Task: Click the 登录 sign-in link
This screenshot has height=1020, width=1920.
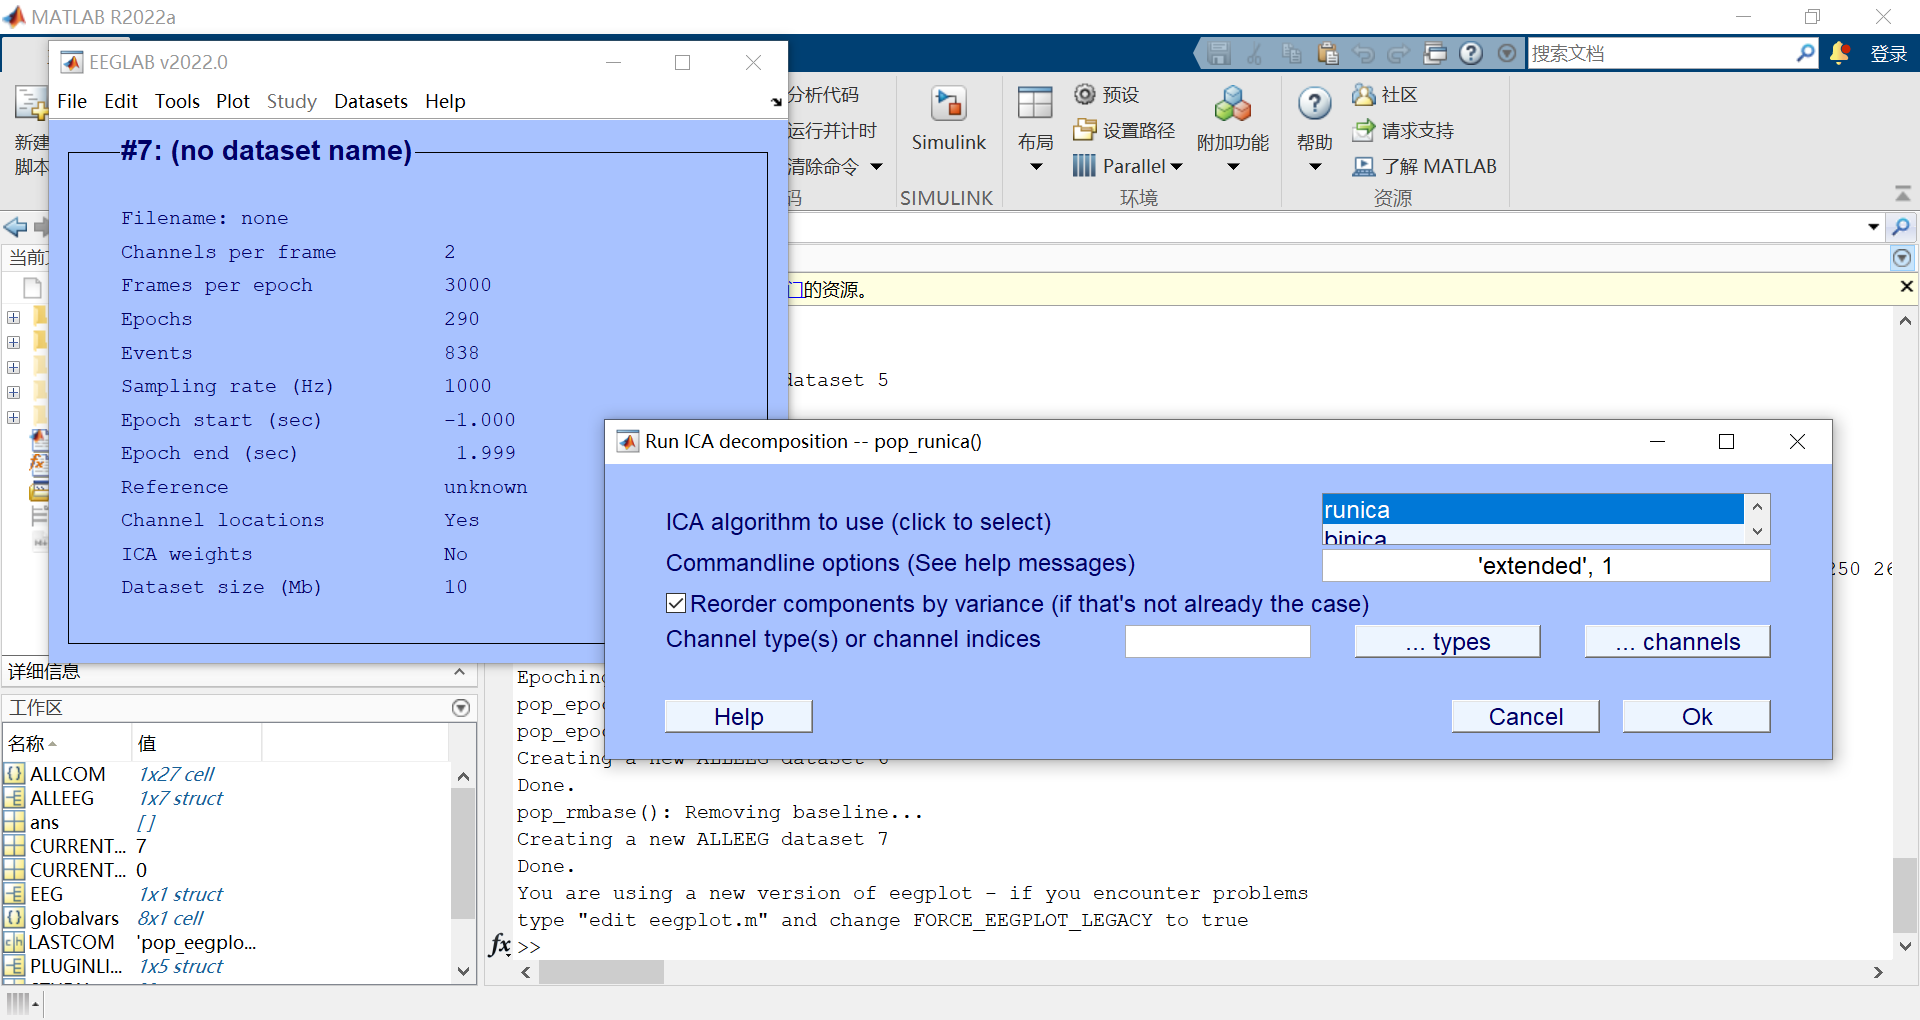Action: (1888, 54)
